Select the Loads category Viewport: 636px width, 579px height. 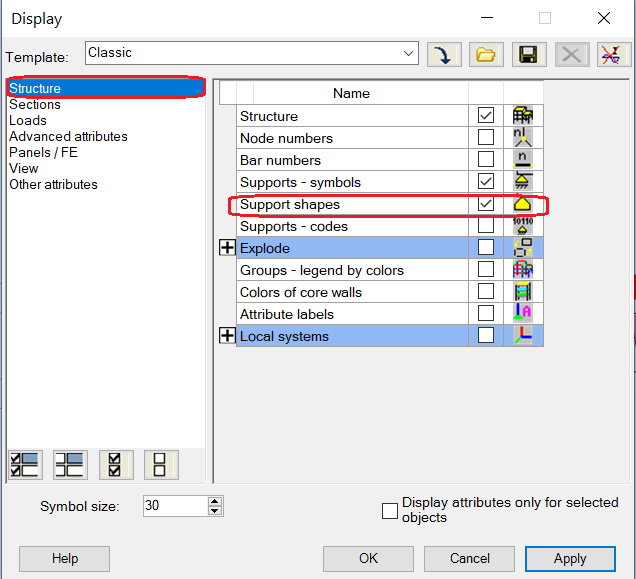(28, 121)
